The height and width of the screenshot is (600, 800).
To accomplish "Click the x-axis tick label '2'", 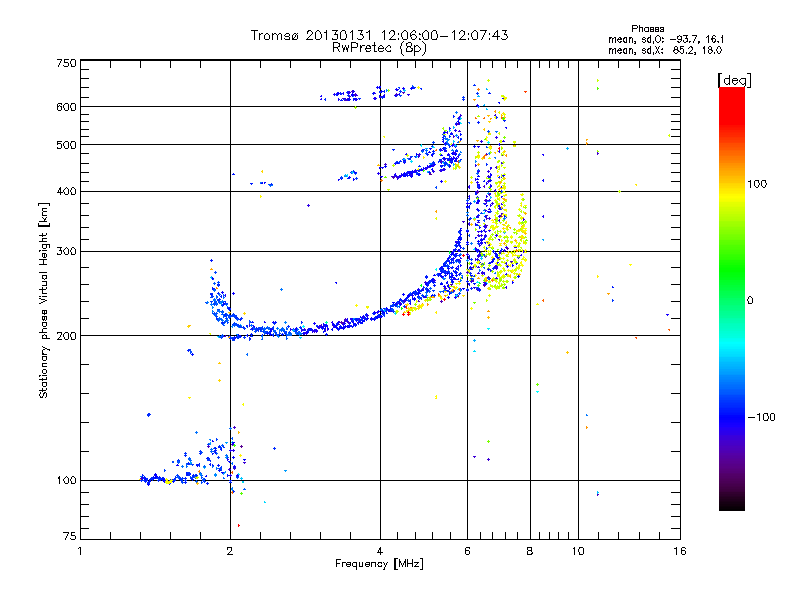I will tap(230, 551).
